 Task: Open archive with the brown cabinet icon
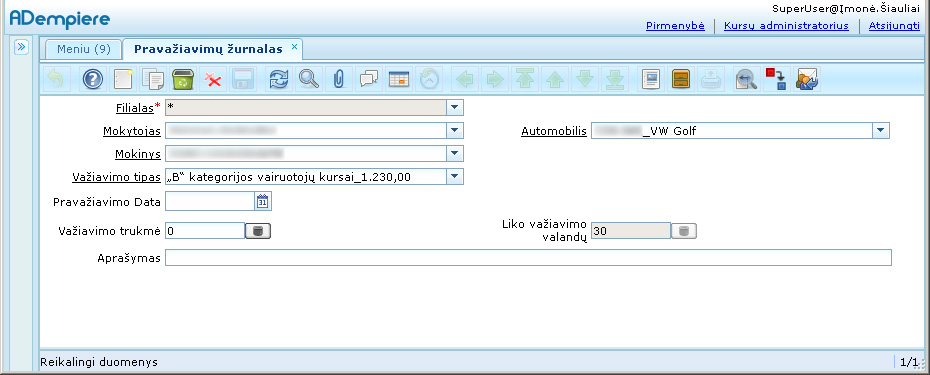(x=680, y=79)
